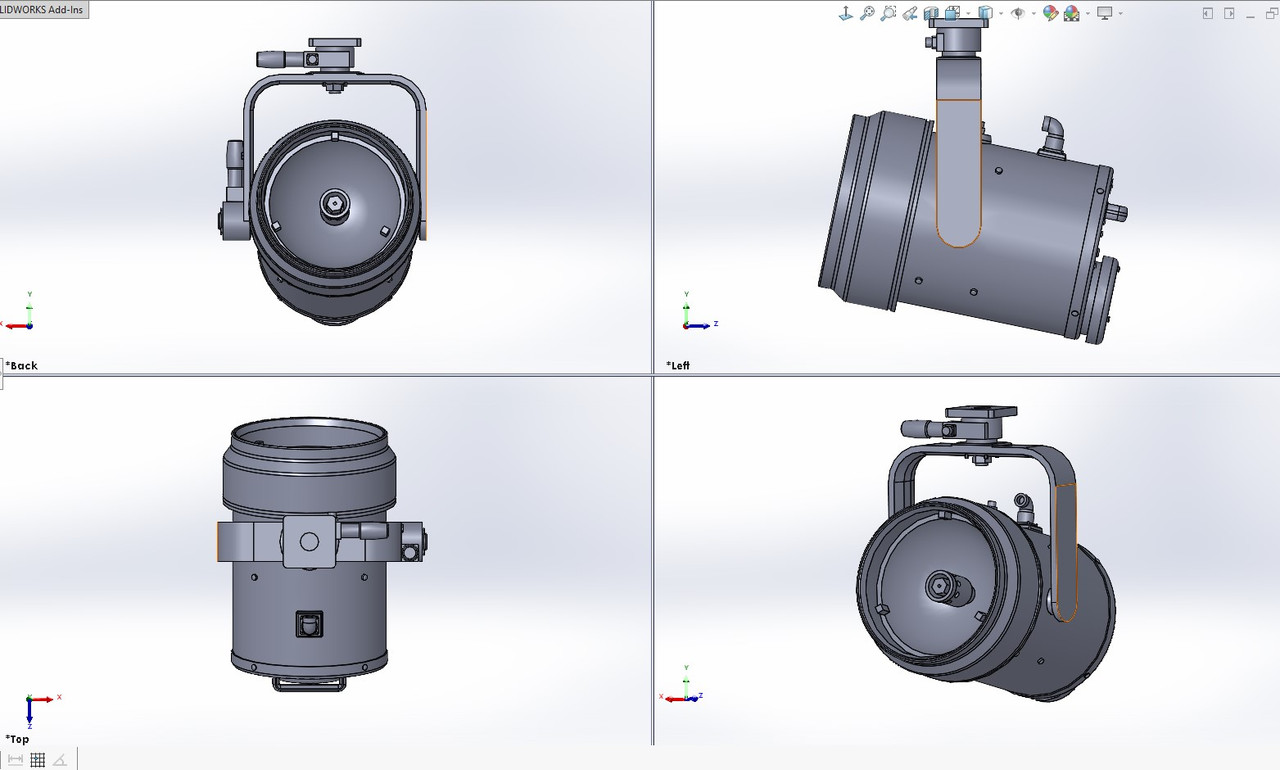This screenshot has width=1280, height=770.
Task: Select the Zoom to Area tool
Action: coord(888,13)
